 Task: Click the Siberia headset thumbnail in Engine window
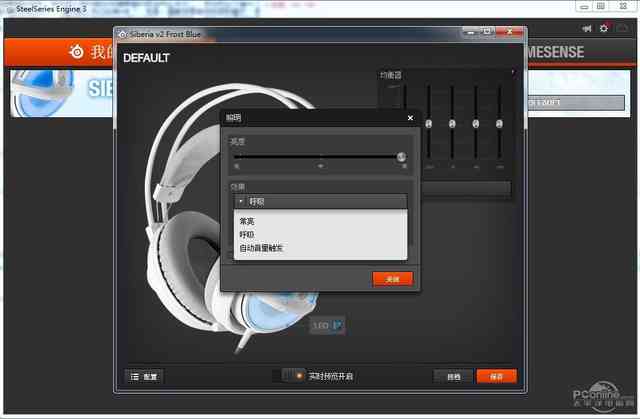coord(43,93)
